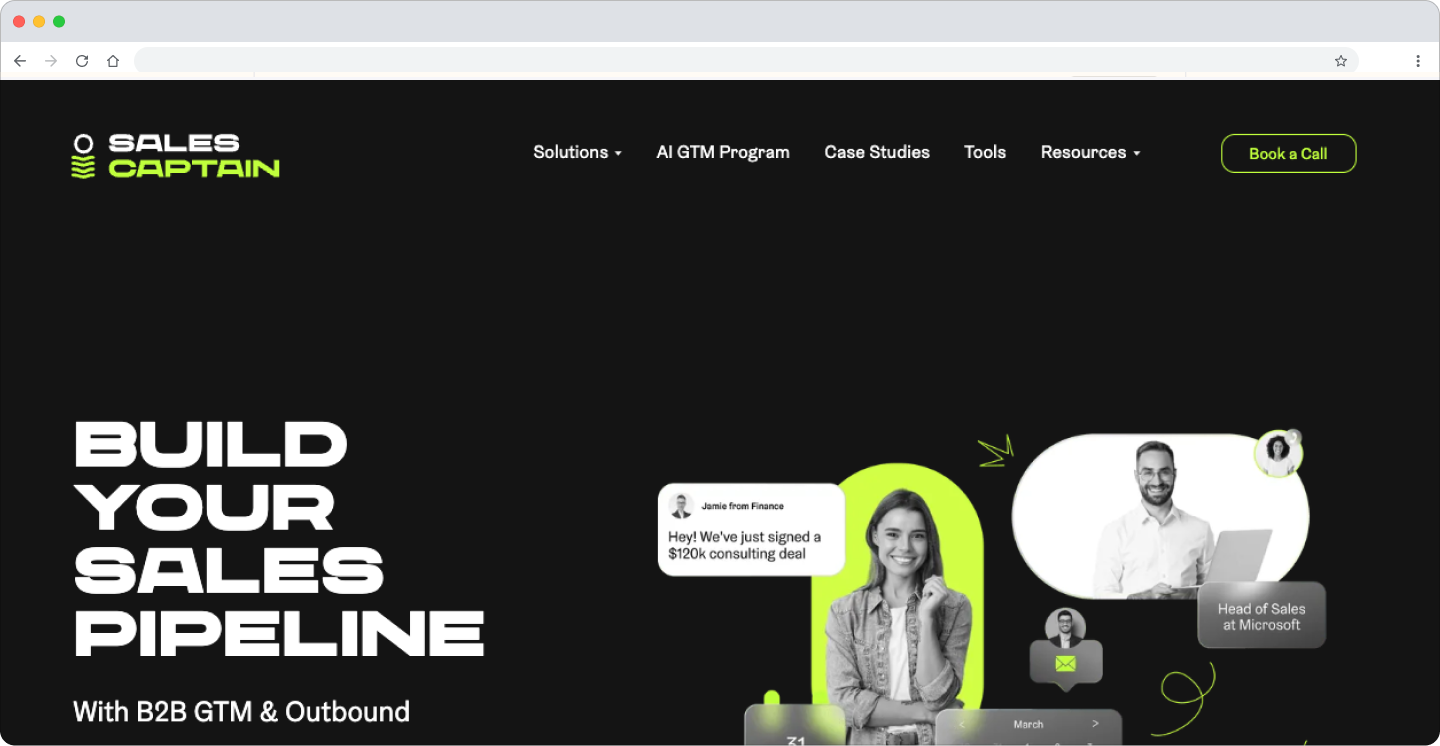Click the With B2B GTM & Outbound text
1440x746 pixels.
(241, 711)
